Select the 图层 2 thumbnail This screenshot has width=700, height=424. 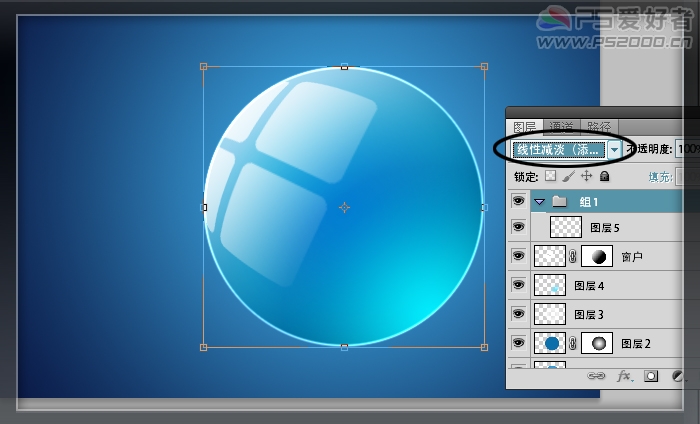(x=550, y=343)
